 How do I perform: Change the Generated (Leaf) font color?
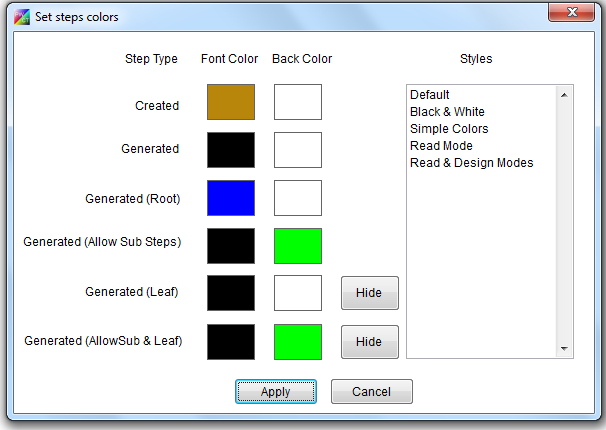pos(231,293)
